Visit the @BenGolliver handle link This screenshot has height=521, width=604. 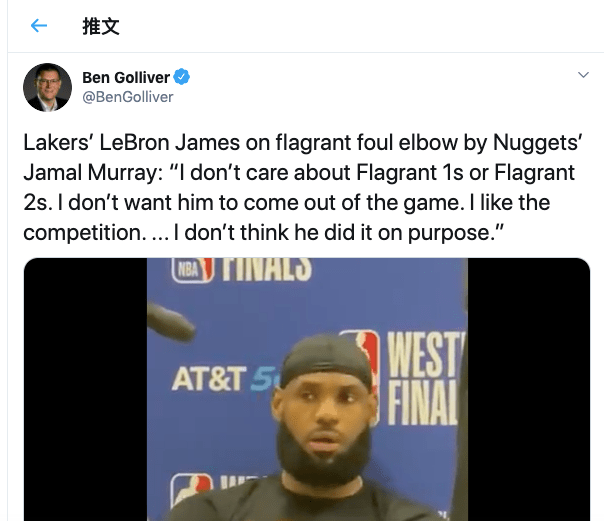pyautogui.click(x=128, y=97)
